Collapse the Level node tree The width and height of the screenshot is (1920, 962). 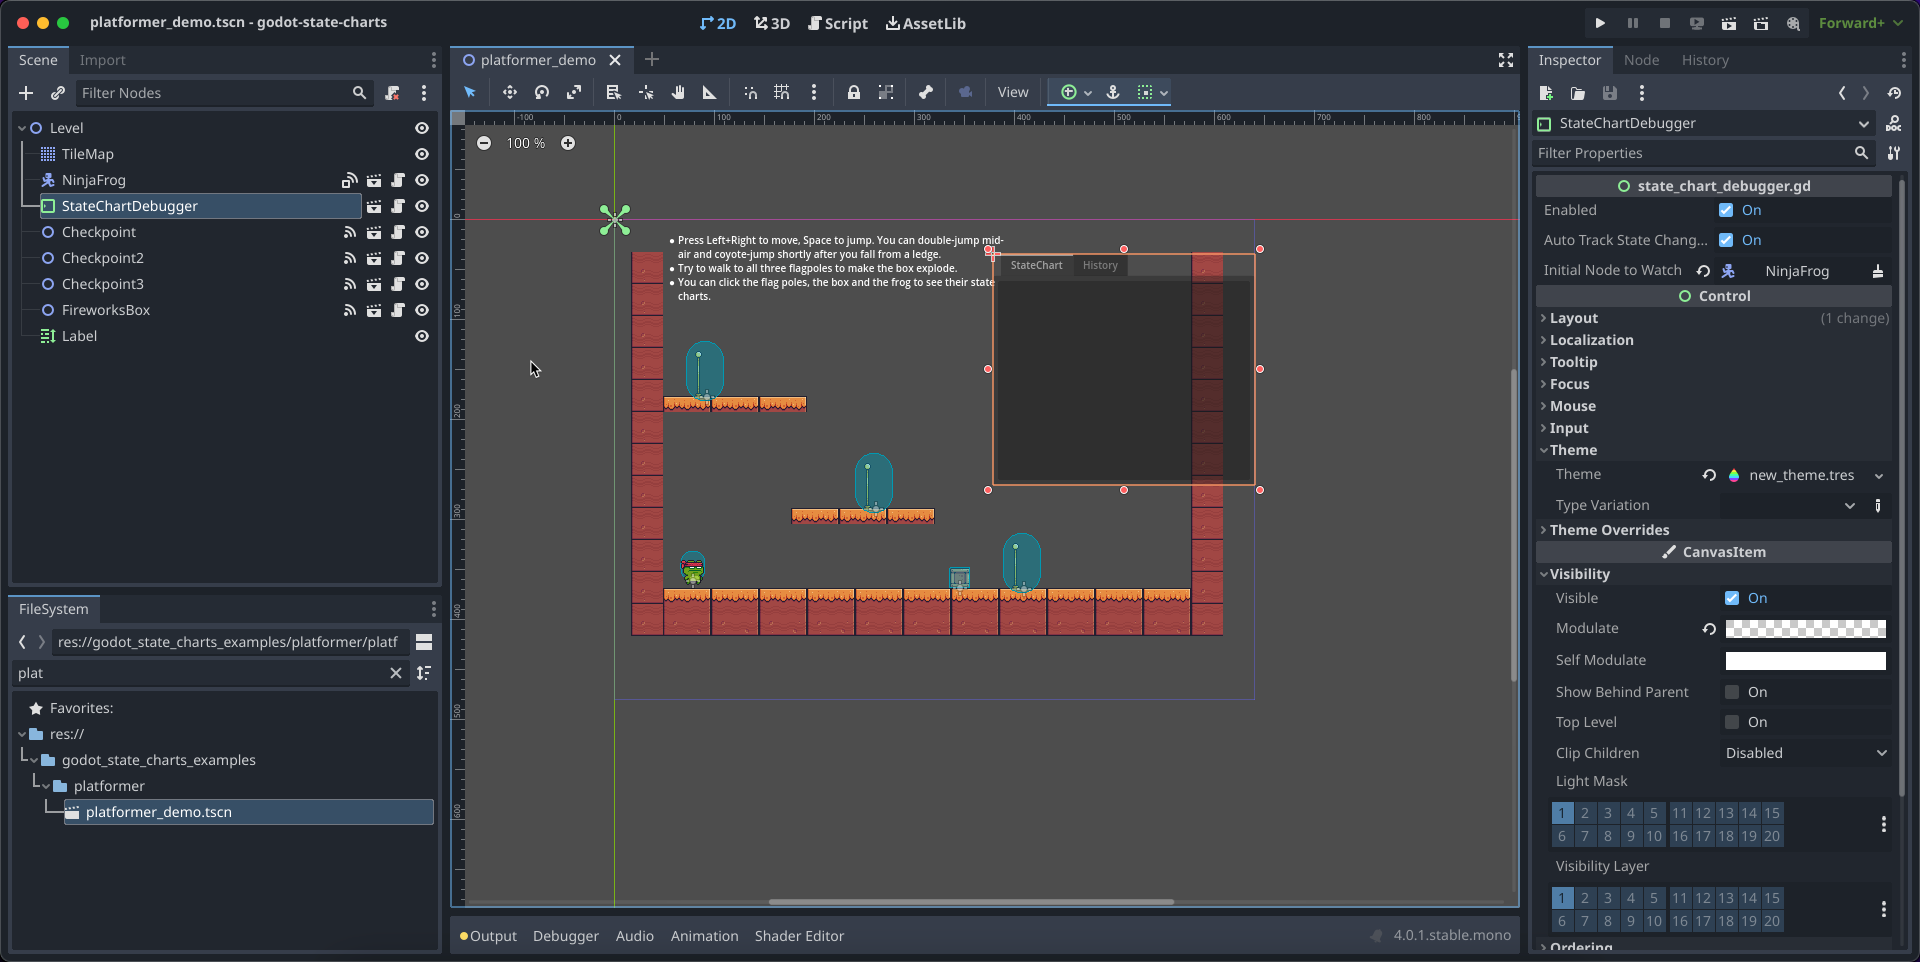pyautogui.click(x=22, y=128)
